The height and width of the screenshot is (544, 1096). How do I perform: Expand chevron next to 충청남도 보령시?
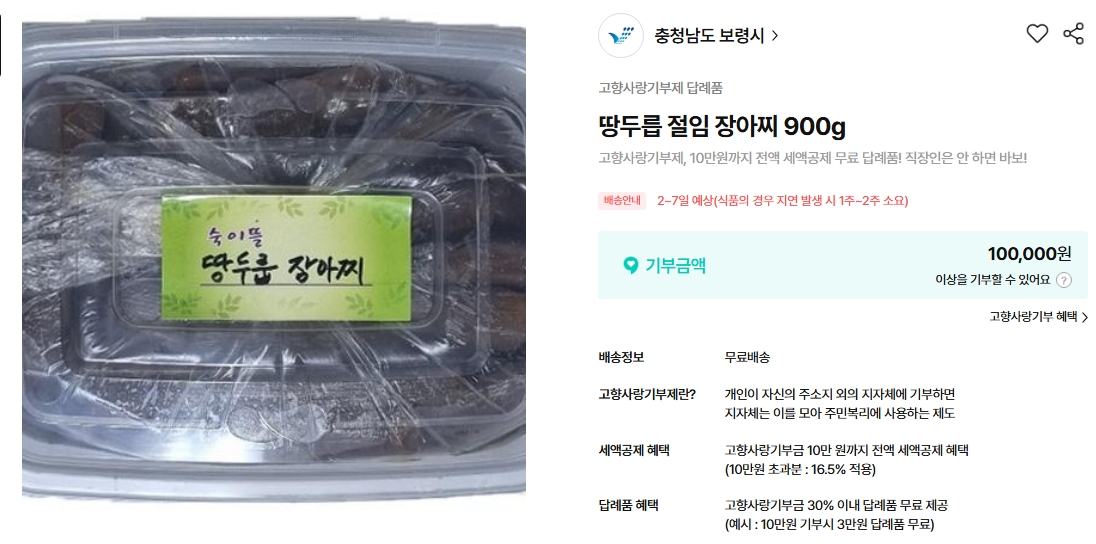(x=774, y=36)
